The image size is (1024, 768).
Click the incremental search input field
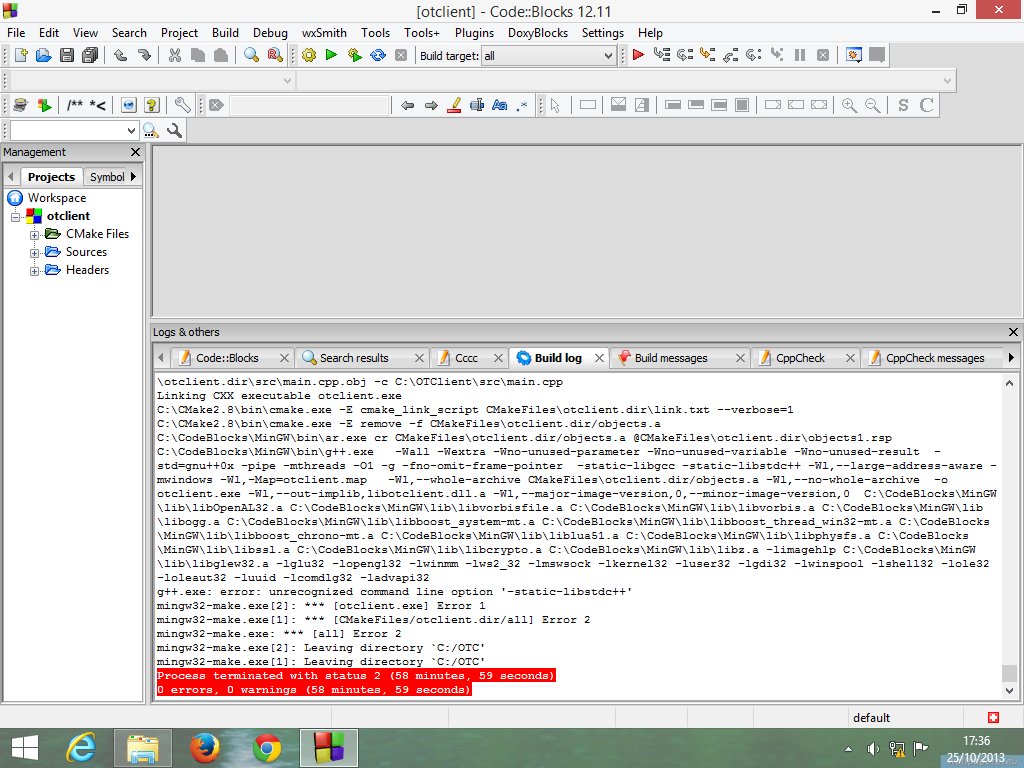pyautogui.click(x=309, y=105)
